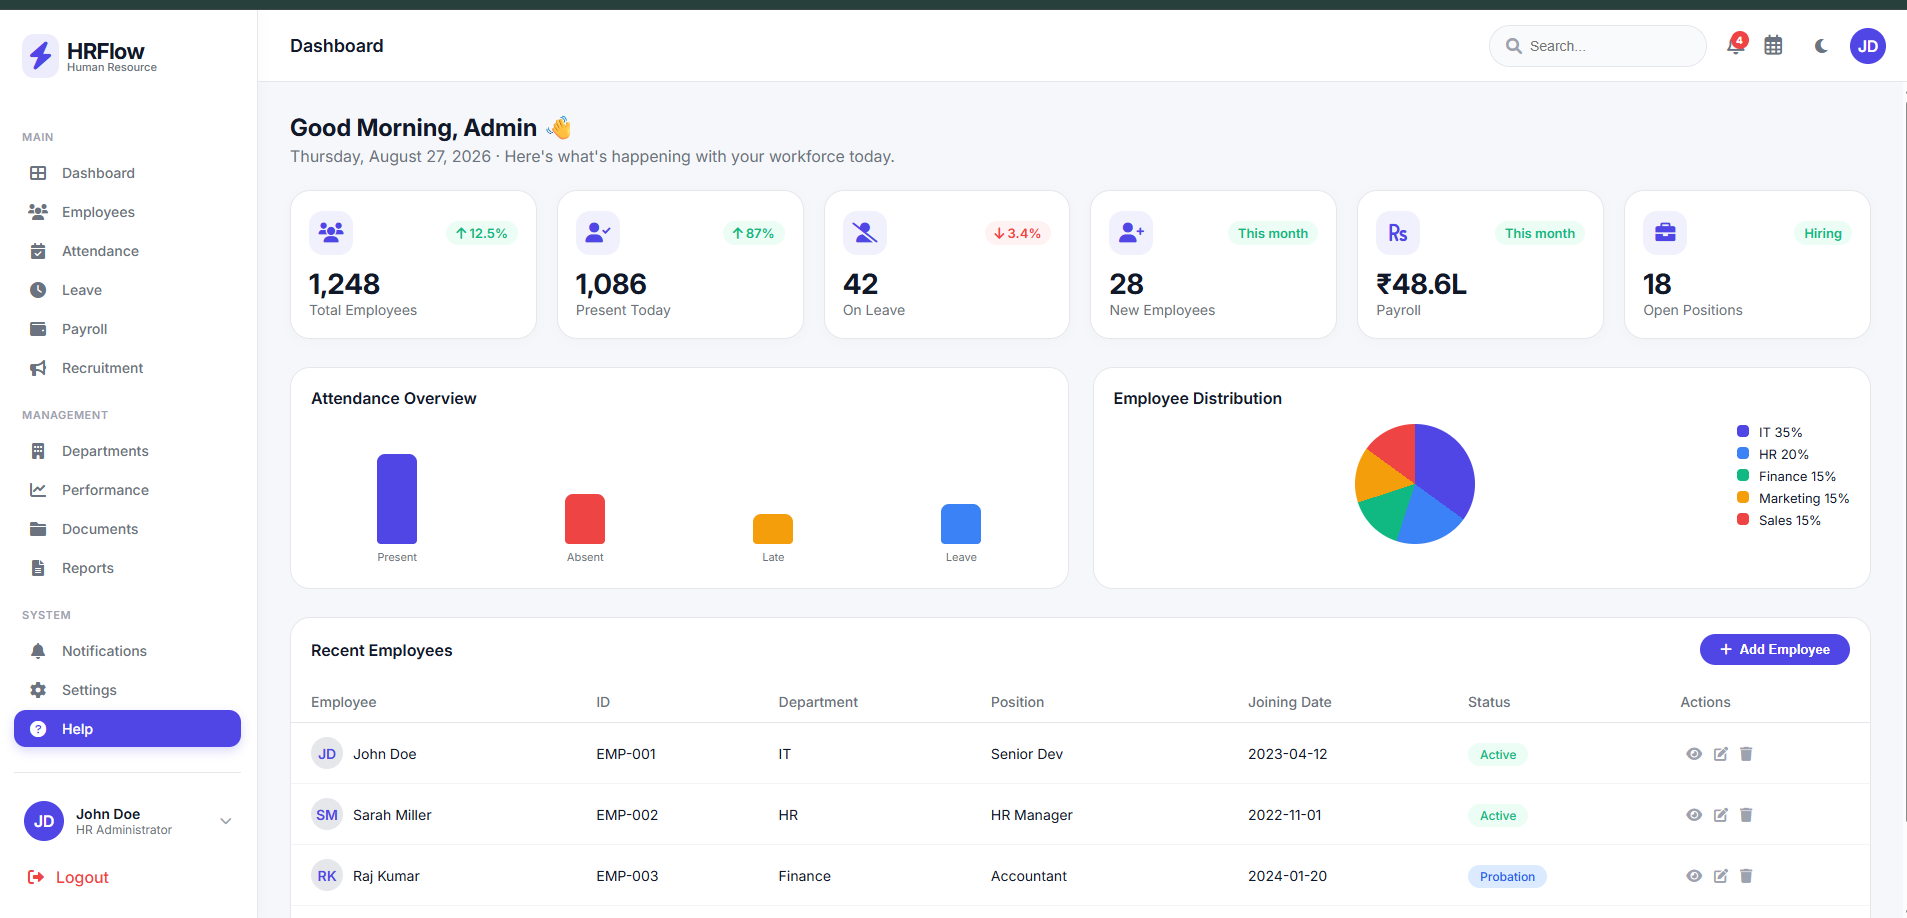Viewport: 1907px width, 918px height.
Task: Toggle dark mode moon icon
Action: [x=1821, y=46]
